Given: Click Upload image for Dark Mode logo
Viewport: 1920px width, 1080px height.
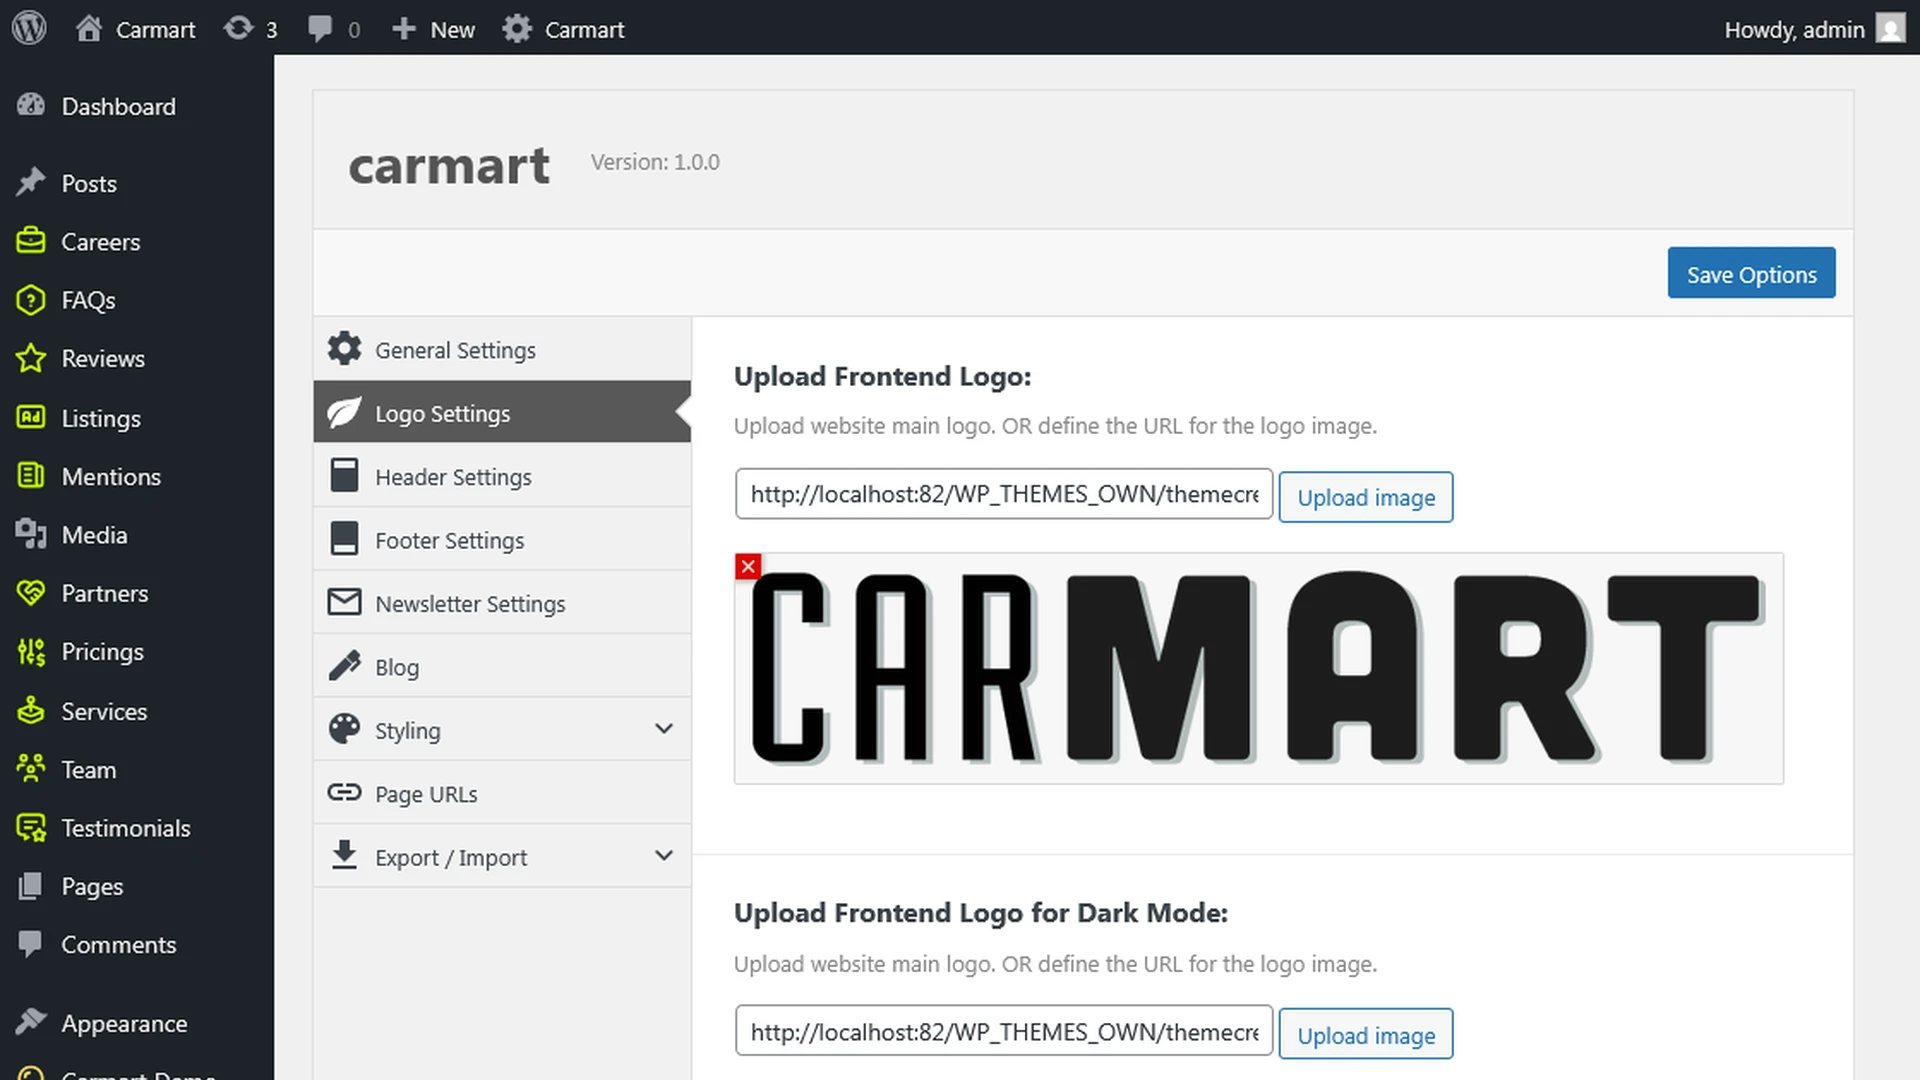Looking at the screenshot, I should click(x=1366, y=1034).
